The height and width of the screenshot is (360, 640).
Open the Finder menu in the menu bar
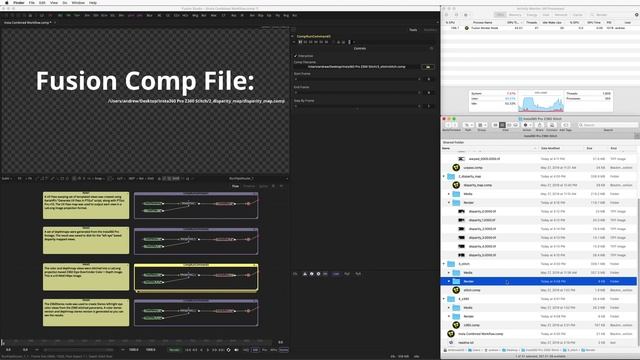coord(19,2)
